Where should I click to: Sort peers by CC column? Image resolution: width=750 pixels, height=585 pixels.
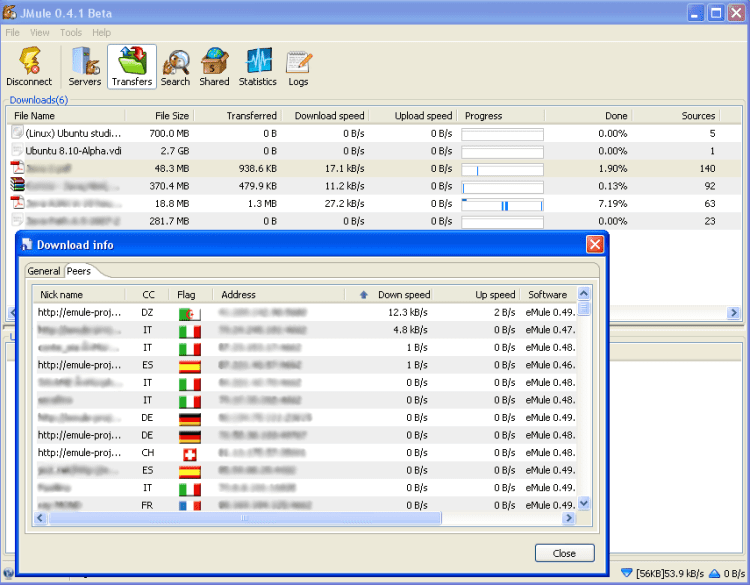(147, 295)
